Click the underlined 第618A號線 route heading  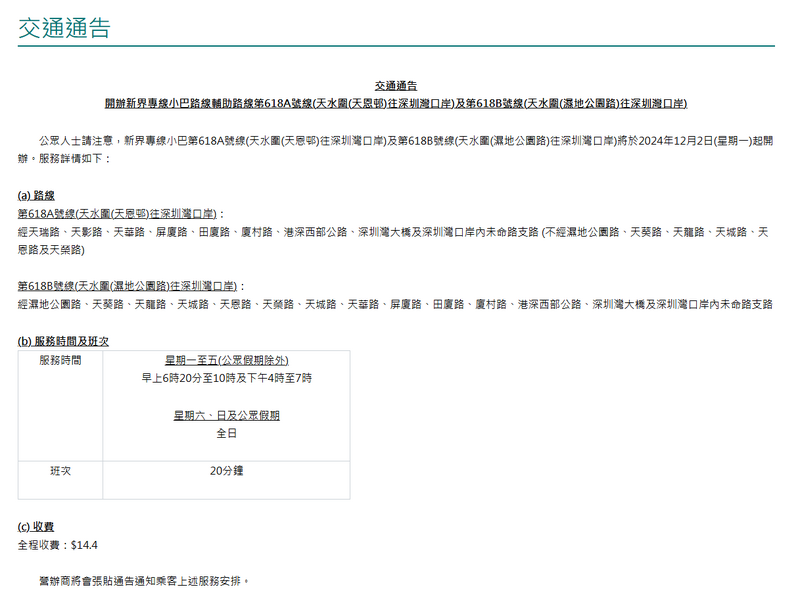pos(117,214)
